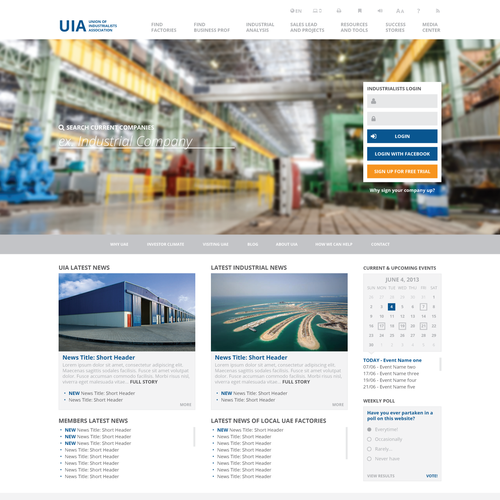Open 'TODAY - Event Name one'
500x500 pixels.
coord(392,360)
